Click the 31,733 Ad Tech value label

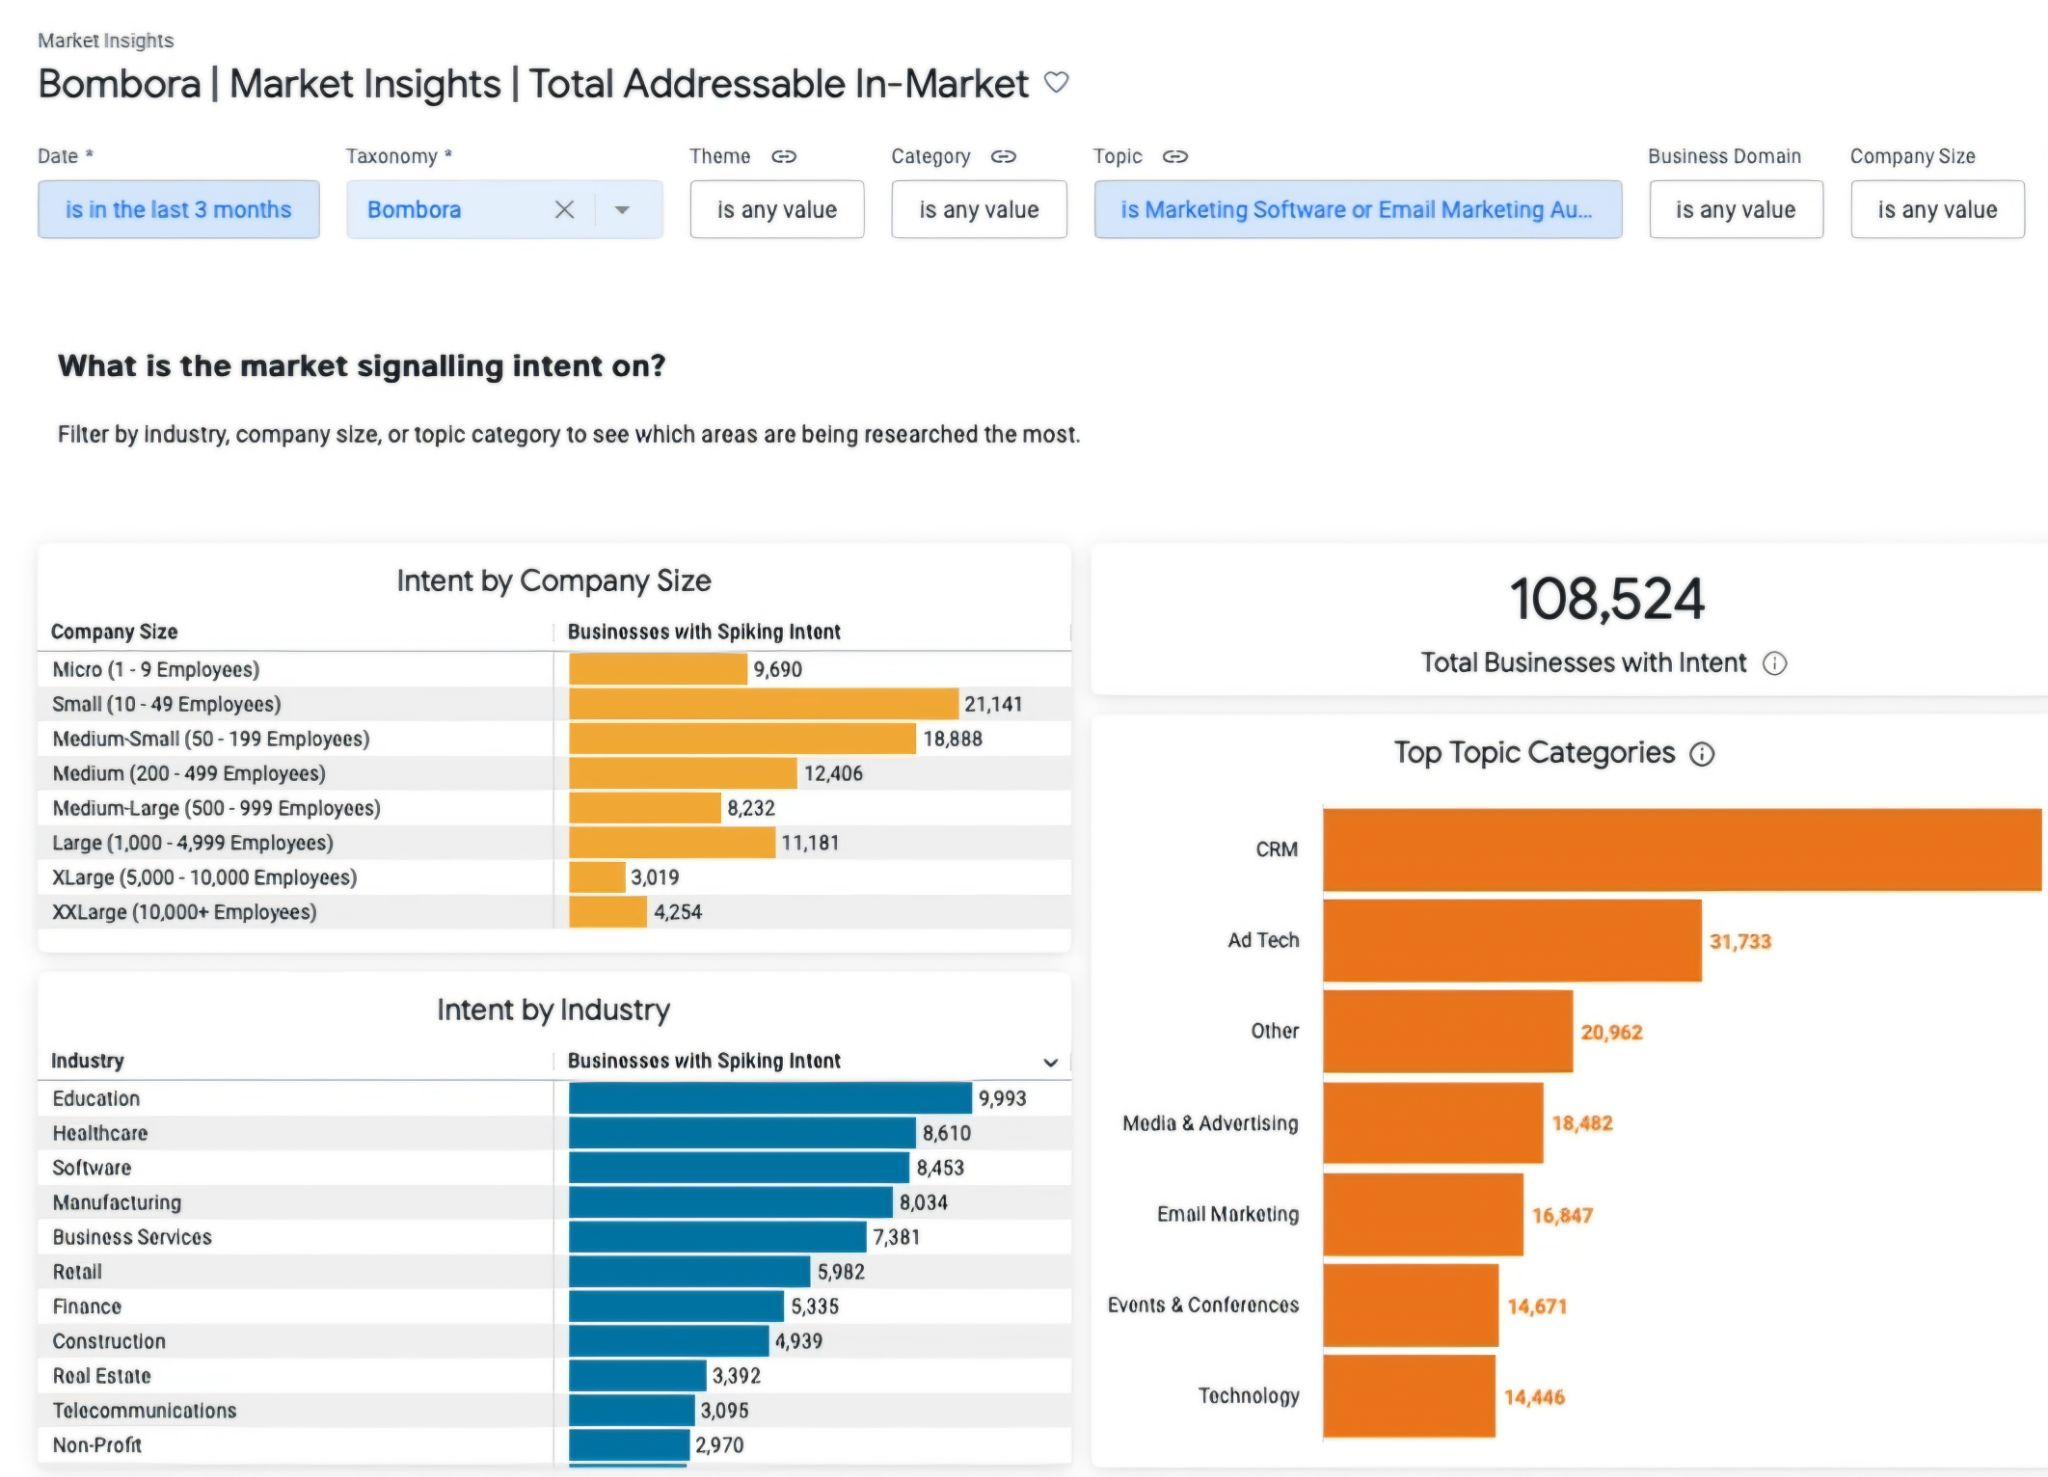1740,941
